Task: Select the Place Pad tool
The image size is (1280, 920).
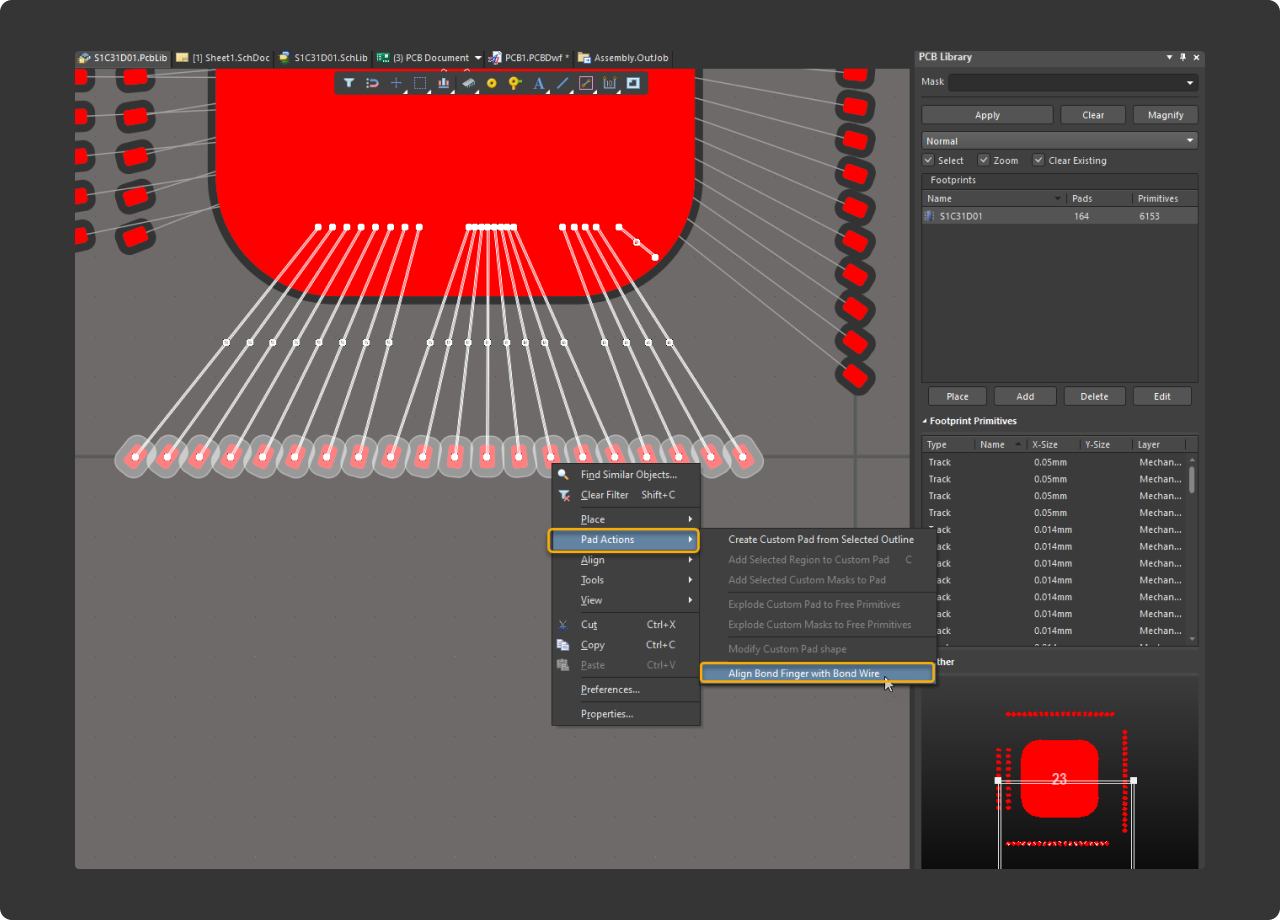Action: (x=515, y=83)
